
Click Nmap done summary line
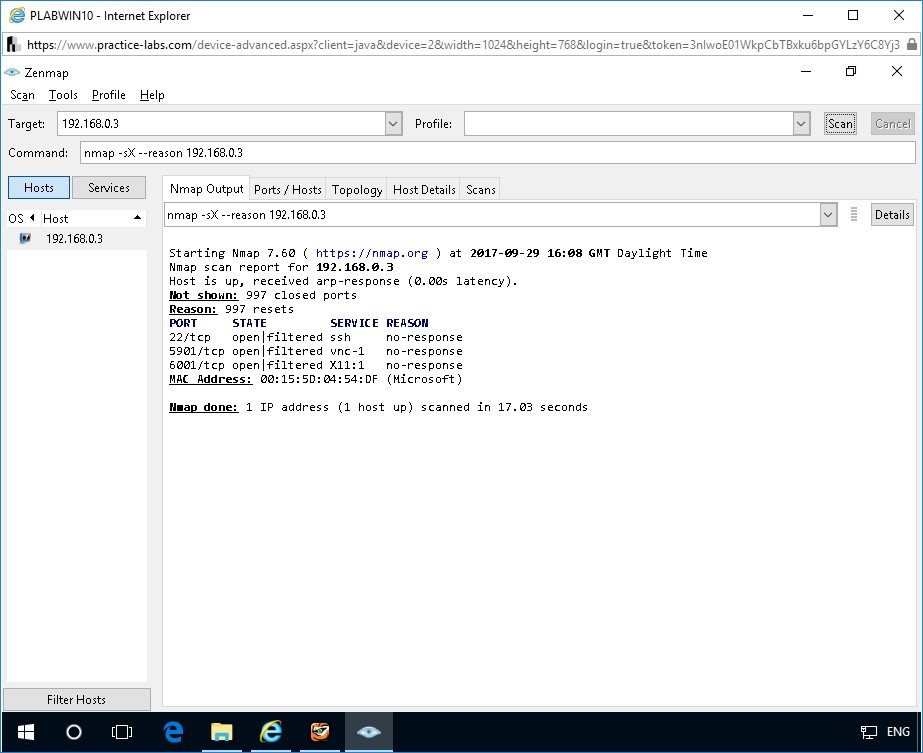[378, 407]
